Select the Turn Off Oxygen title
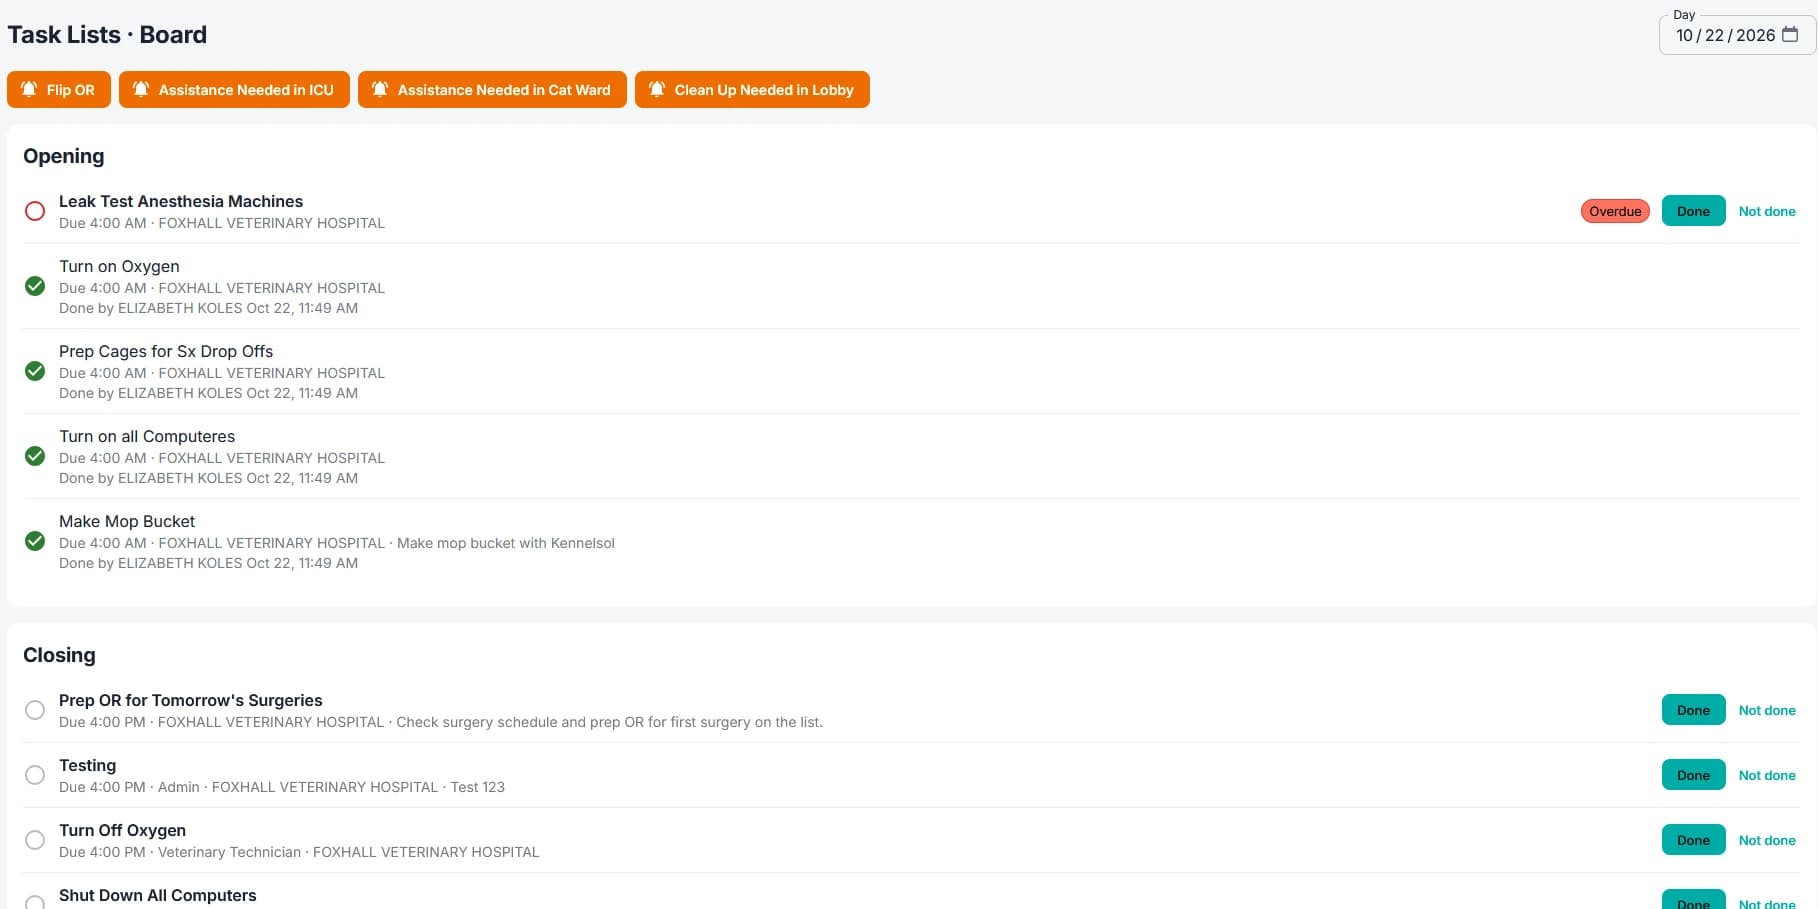Screen dimensions: 1818x909 122,830
